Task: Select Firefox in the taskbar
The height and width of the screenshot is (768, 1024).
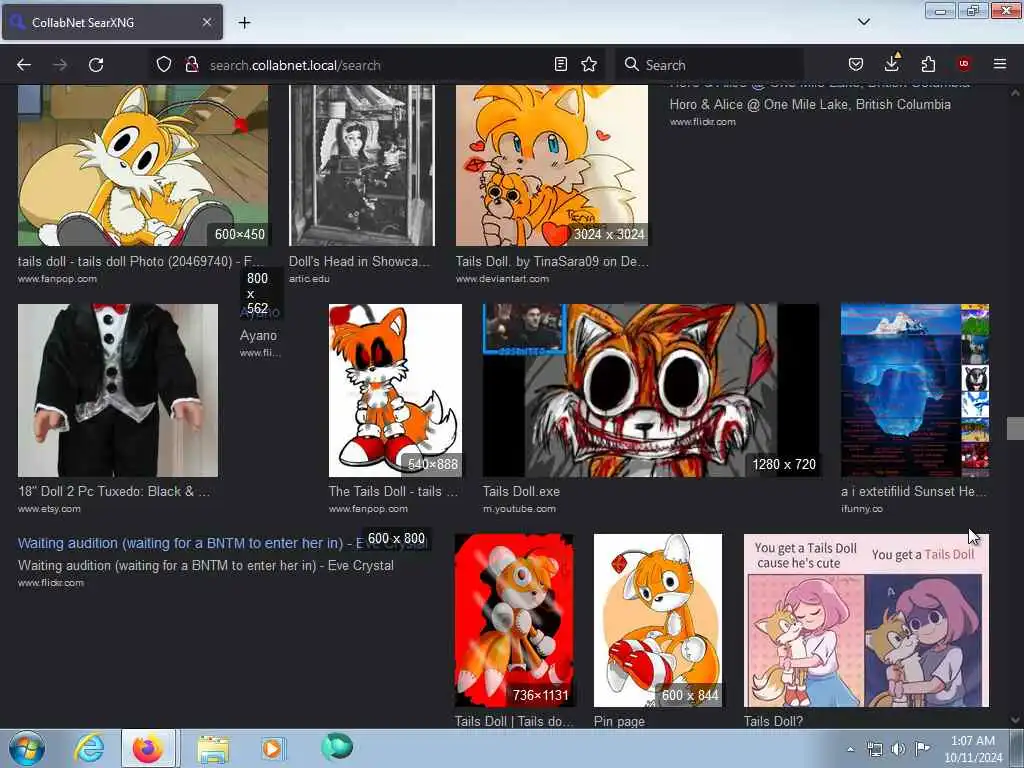Action: (148, 748)
